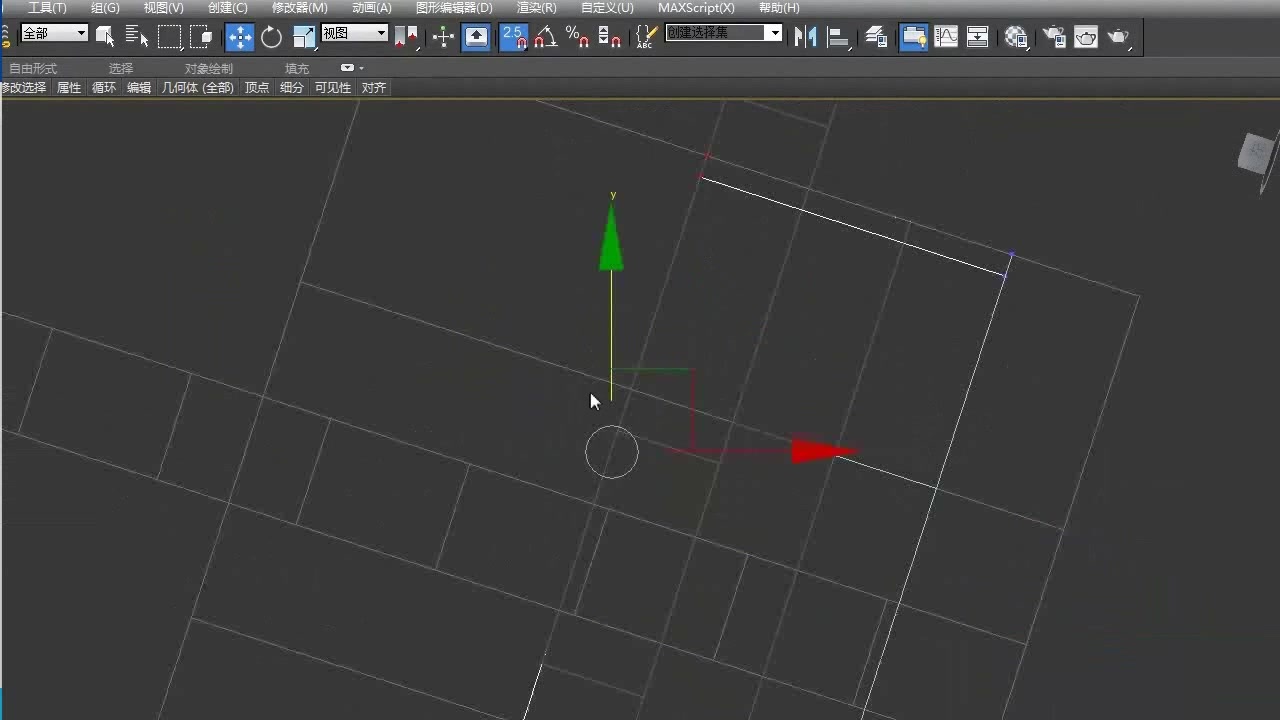Activate the Select and Rotate tool
The width and height of the screenshot is (1280, 720).
[x=271, y=37]
